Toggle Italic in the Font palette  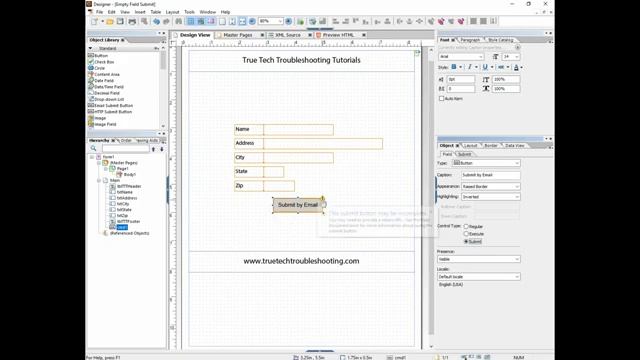click(x=469, y=67)
